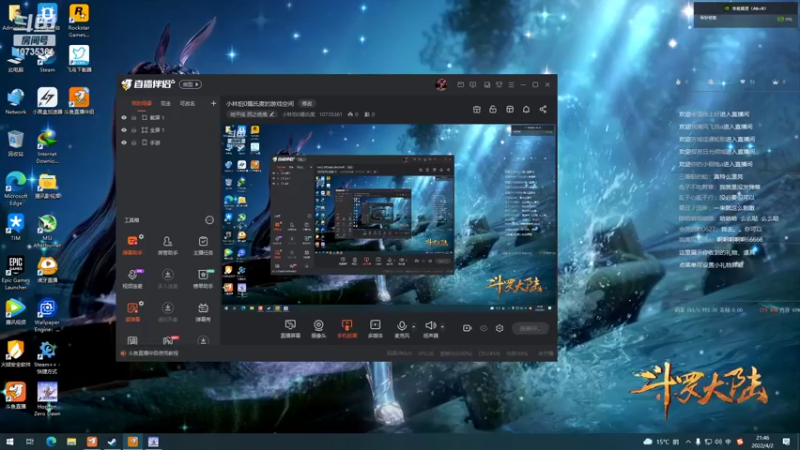Switch to 我的场景 tab

(141, 104)
